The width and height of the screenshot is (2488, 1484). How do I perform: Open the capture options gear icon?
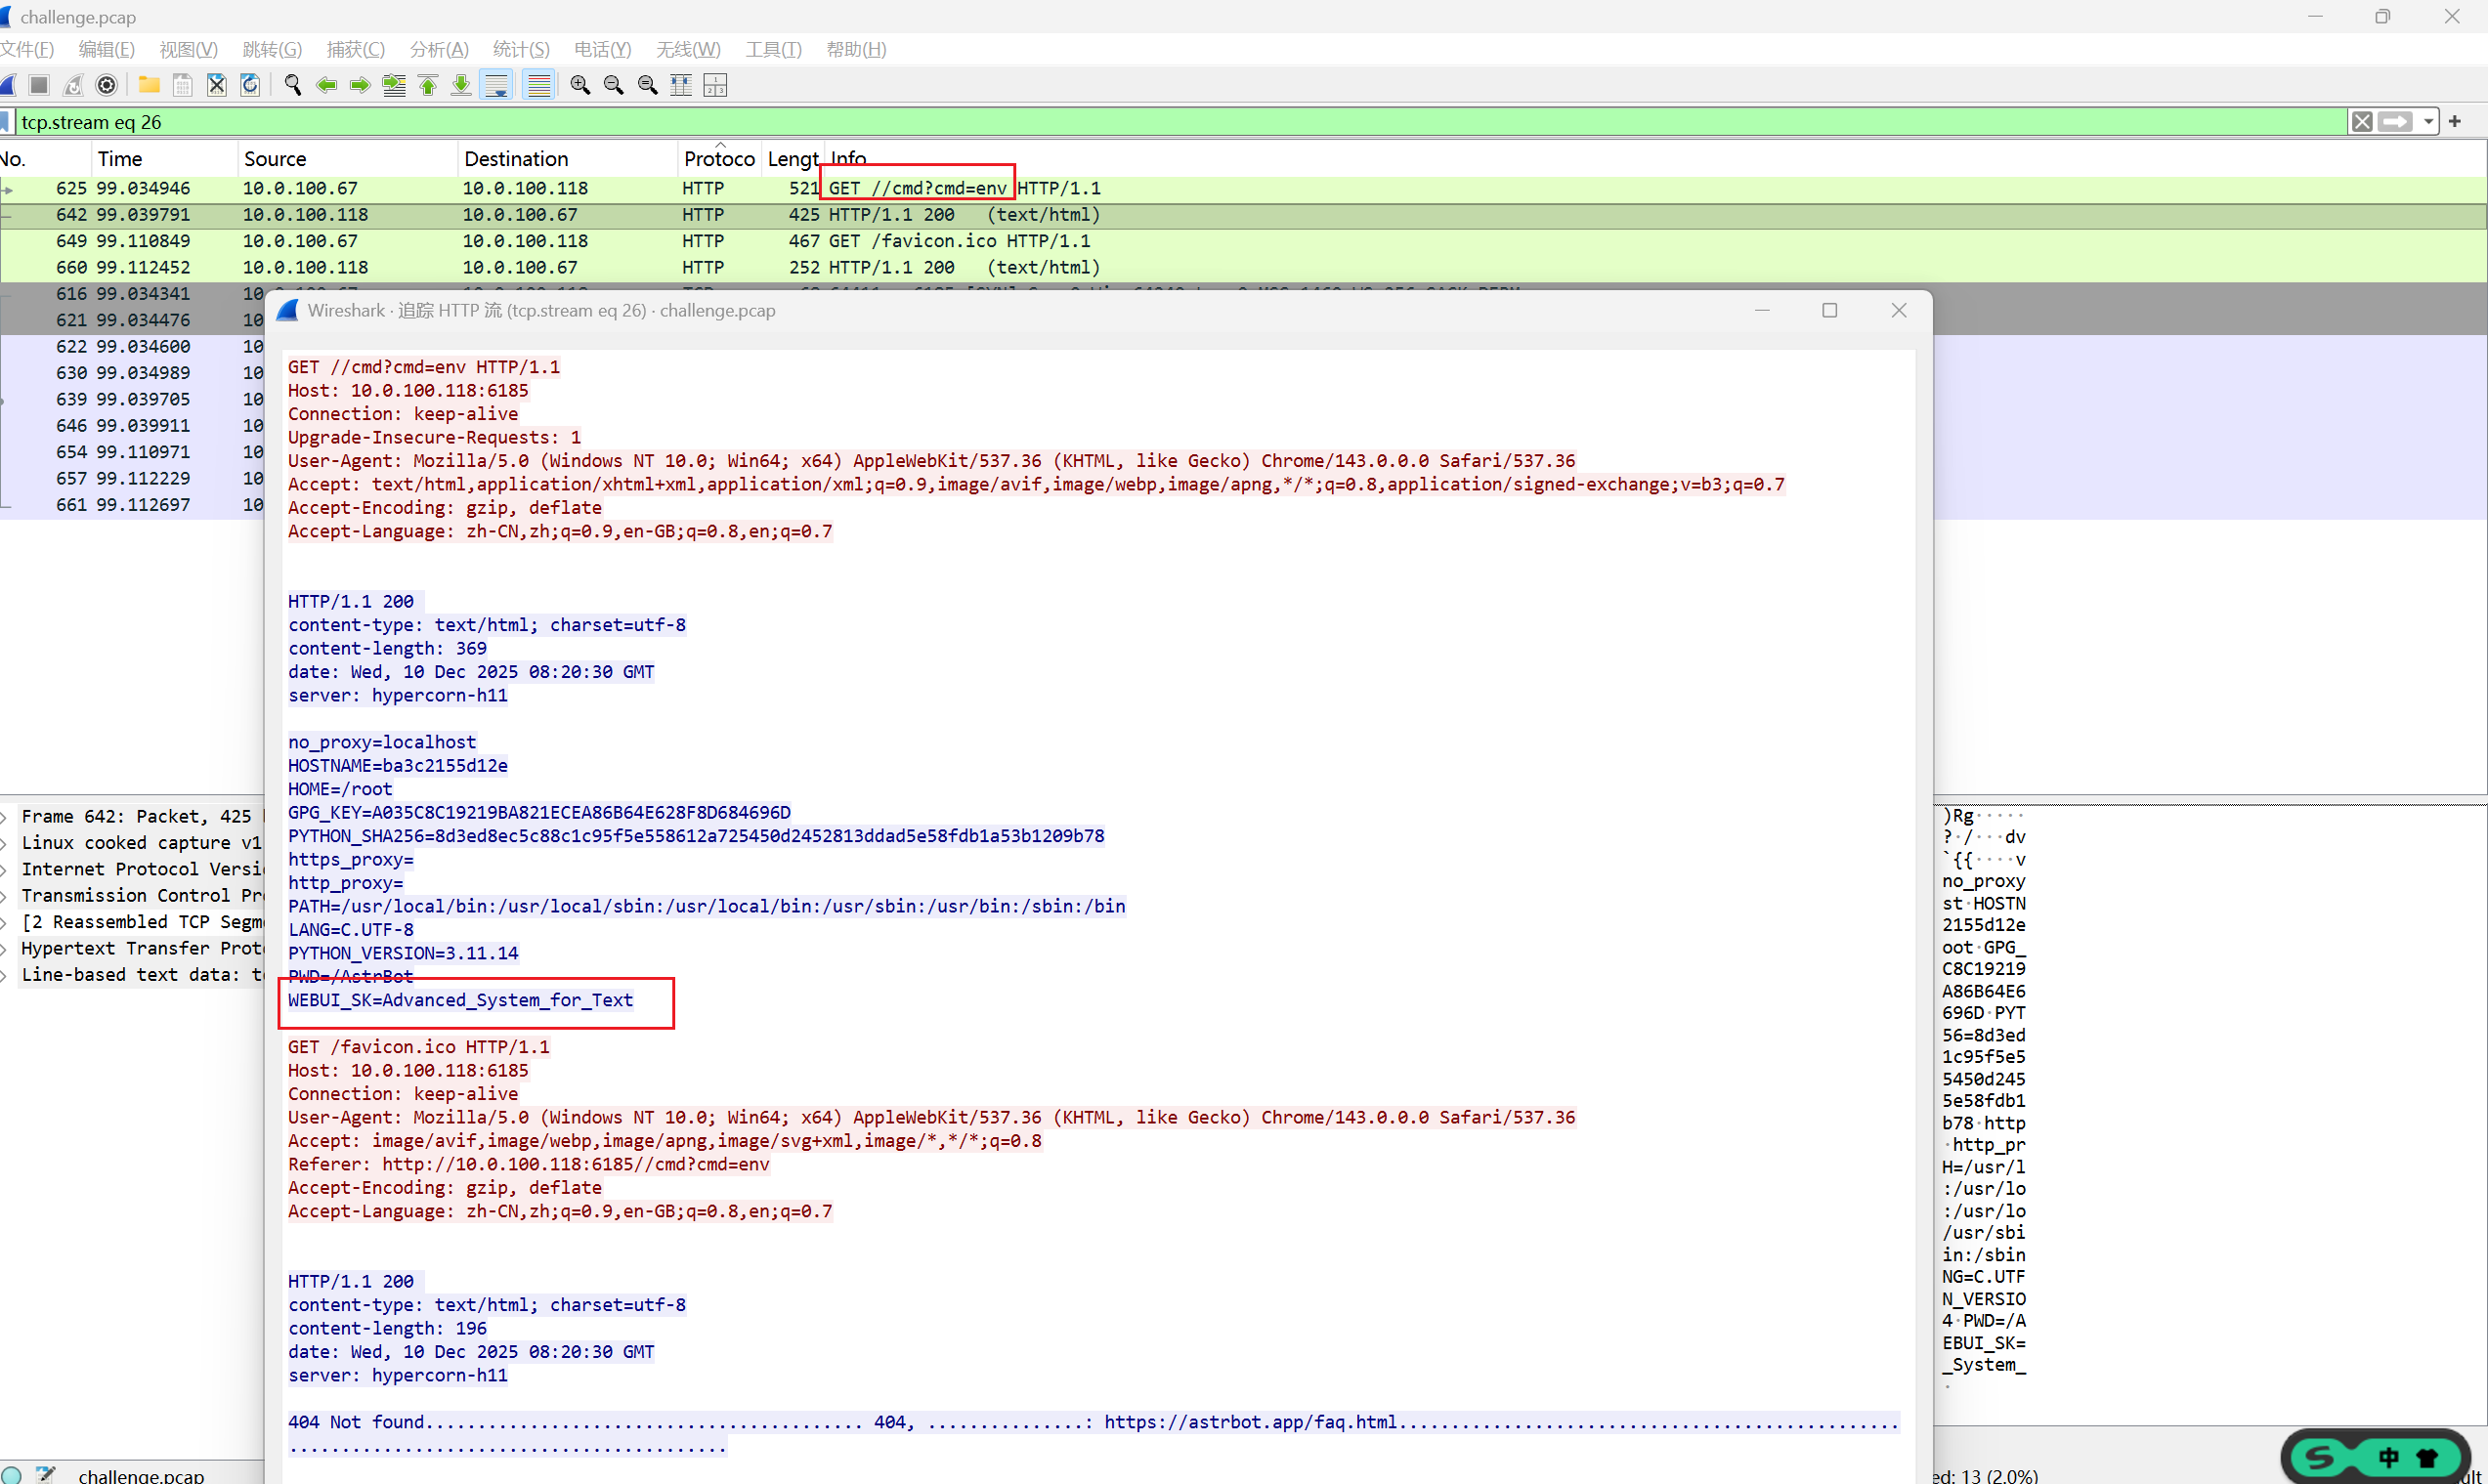point(106,86)
